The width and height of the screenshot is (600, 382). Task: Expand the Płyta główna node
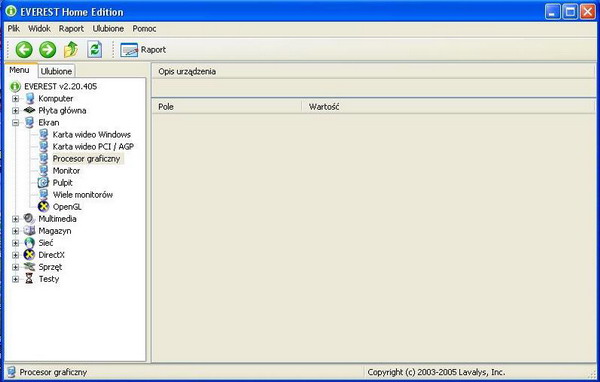(x=15, y=111)
